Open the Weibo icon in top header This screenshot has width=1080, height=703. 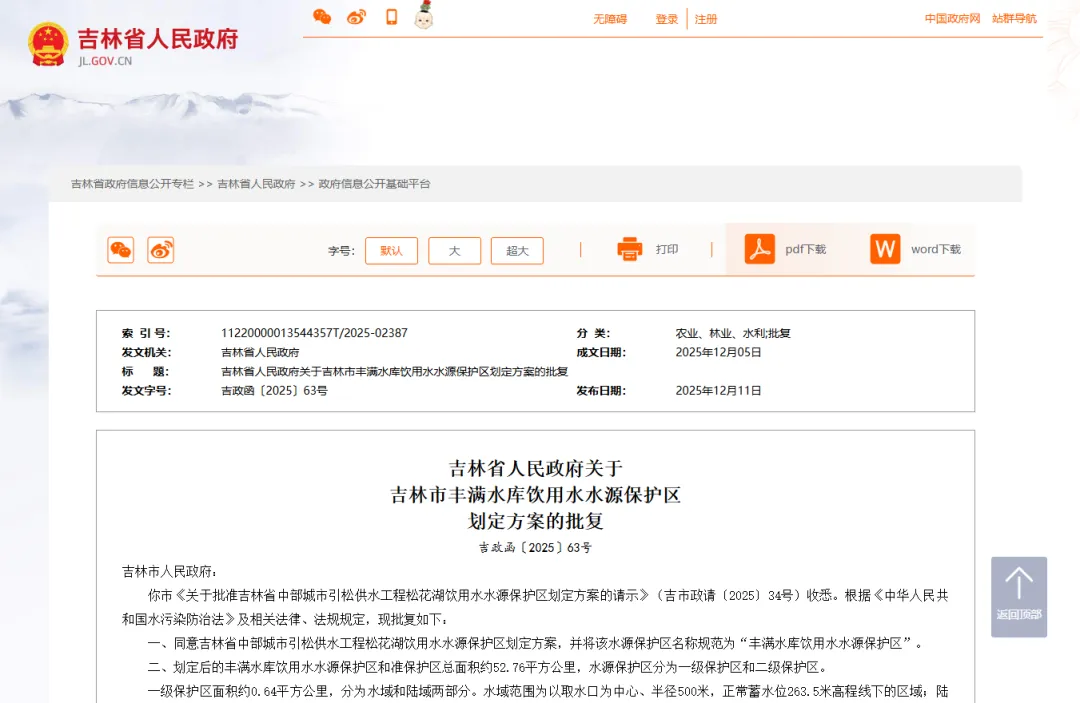[357, 17]
